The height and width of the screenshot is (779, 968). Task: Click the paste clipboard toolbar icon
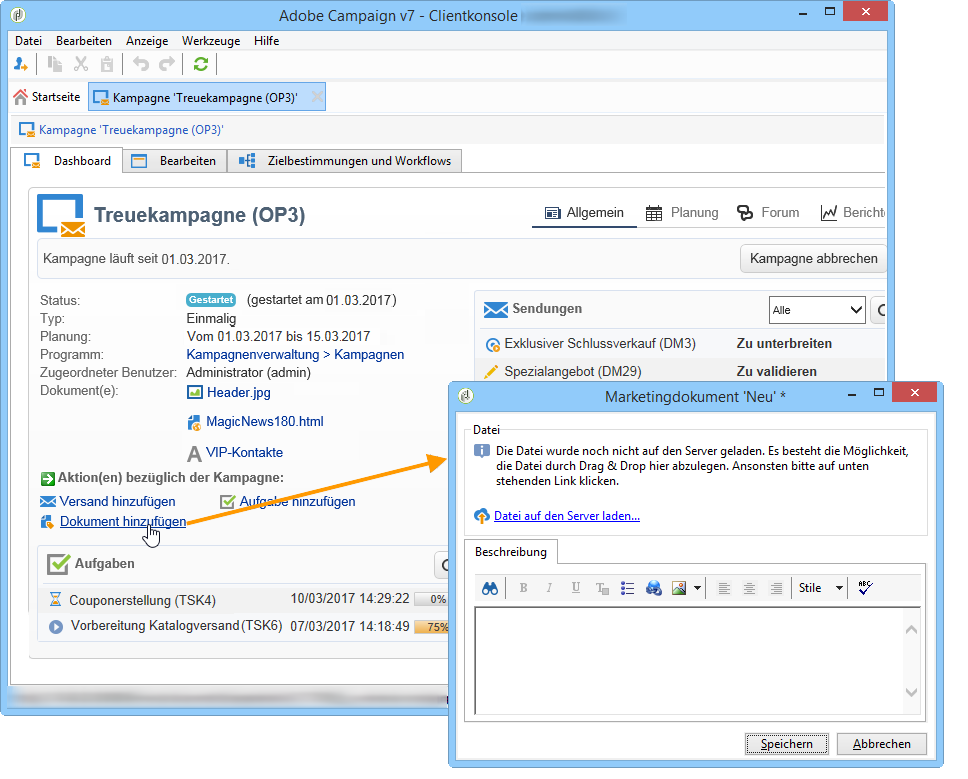(107, 64)
